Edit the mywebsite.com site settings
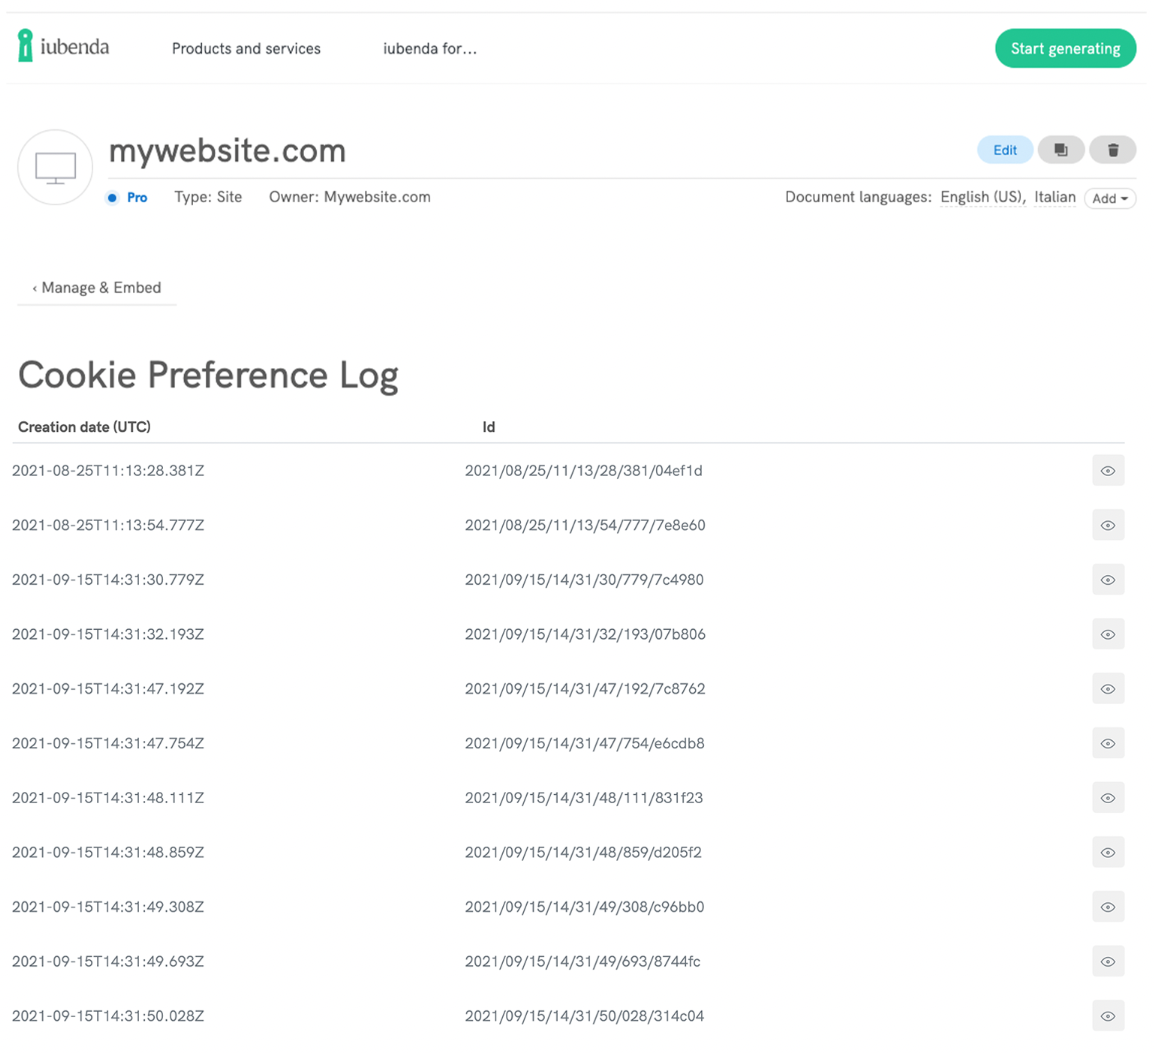Image resolution: width=1154 pixels, height=1053 pixels. pos(1004,149)
